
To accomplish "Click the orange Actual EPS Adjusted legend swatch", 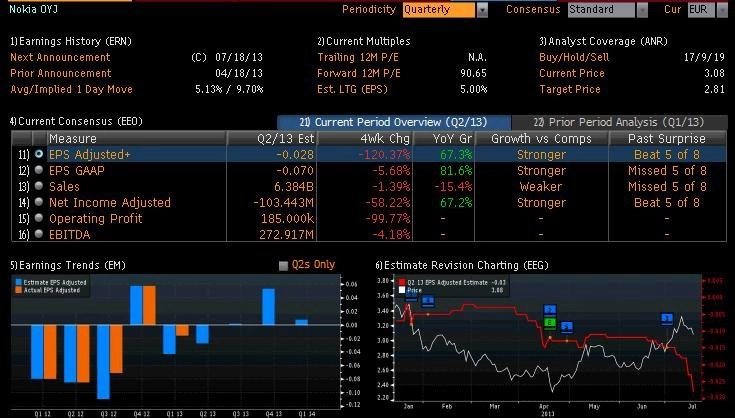I will (19, 290).
